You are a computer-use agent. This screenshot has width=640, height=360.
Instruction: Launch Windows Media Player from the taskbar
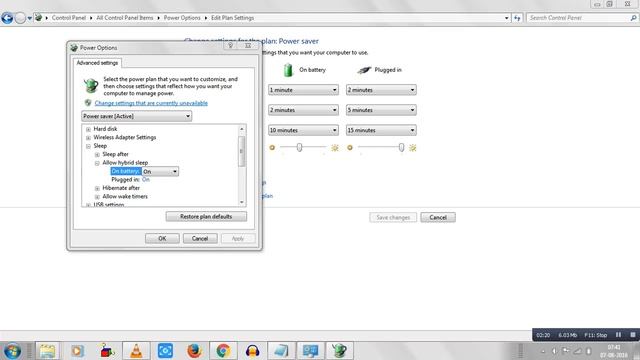coord(77,351)
